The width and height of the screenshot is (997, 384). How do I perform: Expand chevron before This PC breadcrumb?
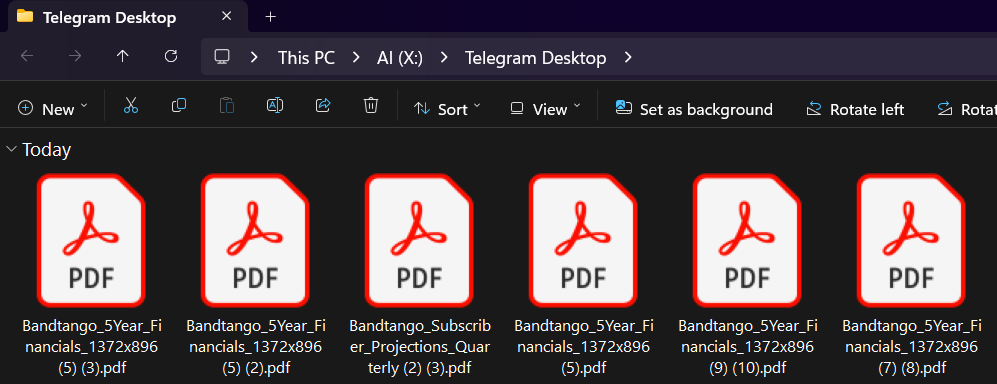point(254,58)
